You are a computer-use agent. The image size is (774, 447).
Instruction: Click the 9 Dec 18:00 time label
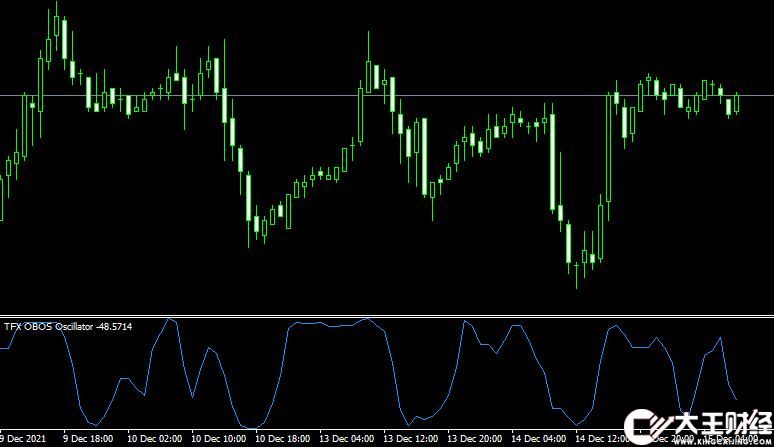tap(88, 439)
